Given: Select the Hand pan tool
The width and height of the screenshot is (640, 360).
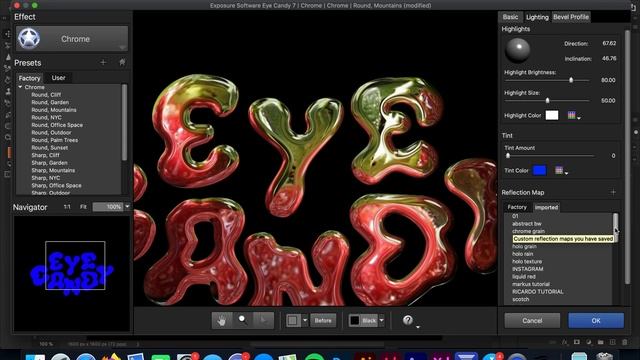Looking at the screenshot, I should (222, 320).
